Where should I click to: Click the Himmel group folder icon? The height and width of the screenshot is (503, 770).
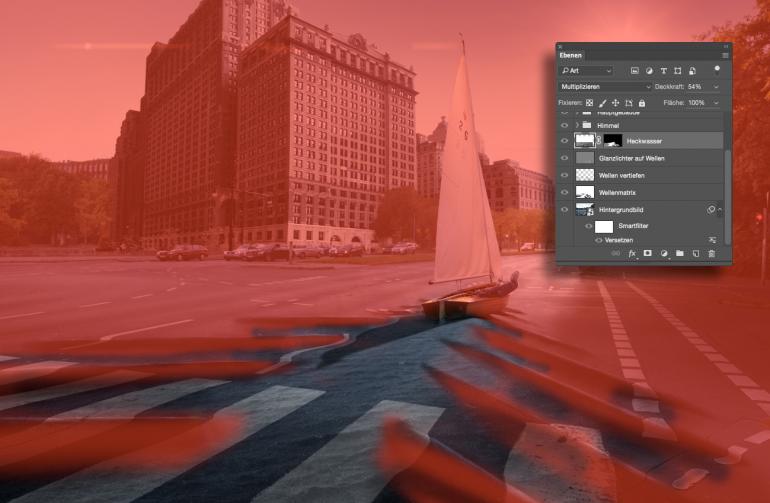pos(587,125)
